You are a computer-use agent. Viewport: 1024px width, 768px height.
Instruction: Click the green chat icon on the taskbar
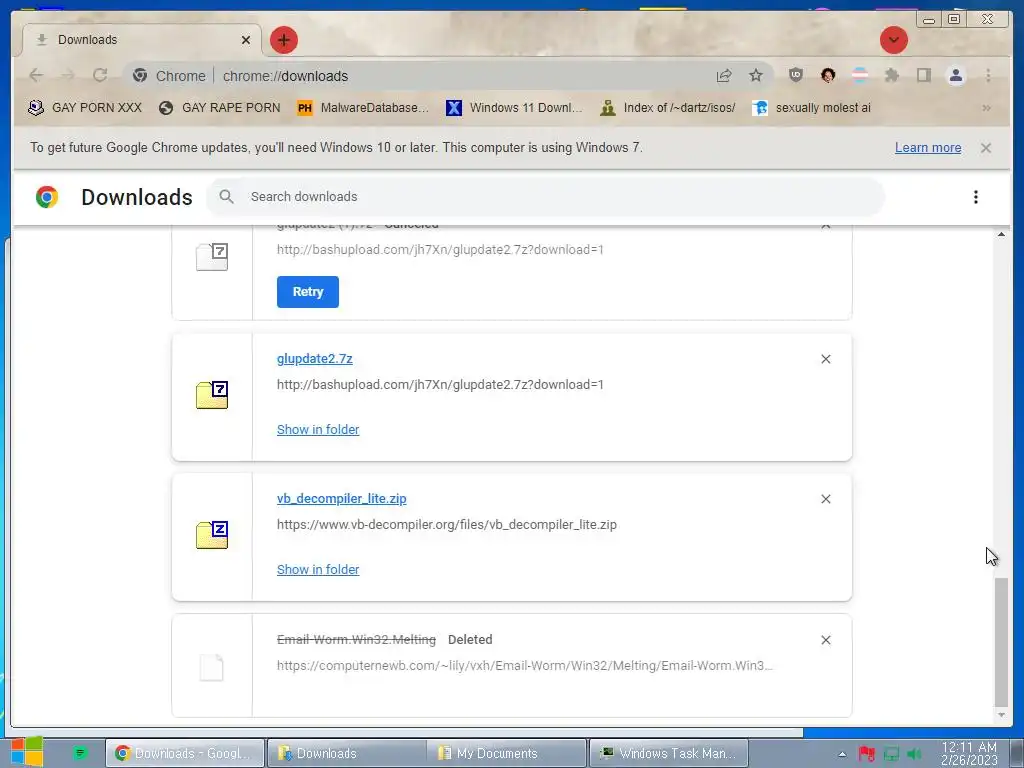coord(80,753)
